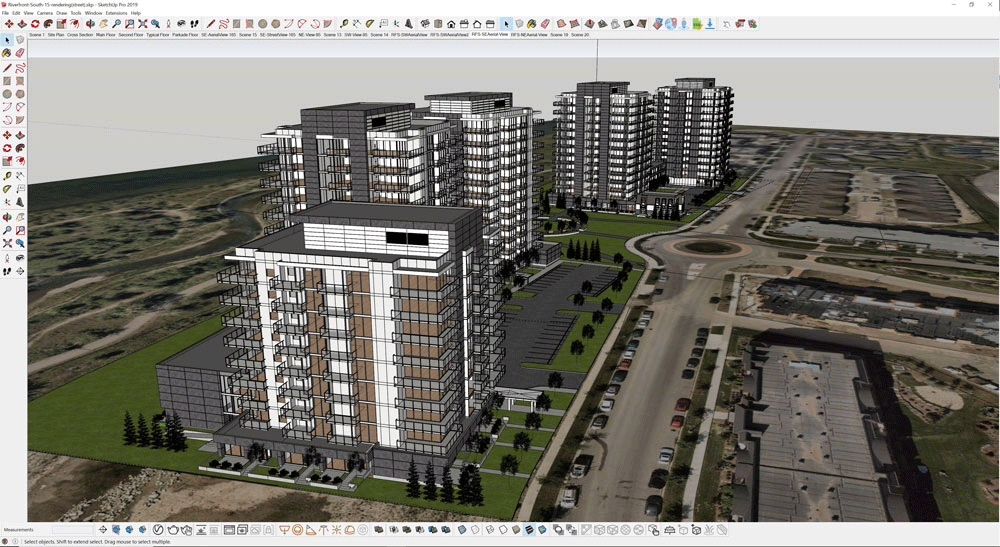Open the Extensions menu
This screenshot has width=1000, height=547.
(x=116, y=13)
